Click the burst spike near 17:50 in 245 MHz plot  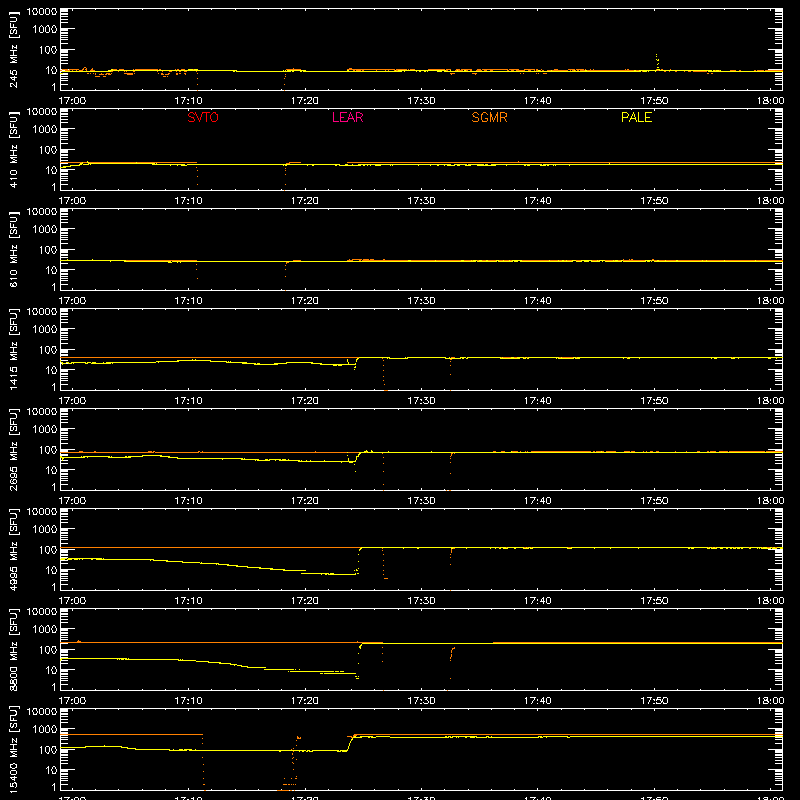coord(657,61)
